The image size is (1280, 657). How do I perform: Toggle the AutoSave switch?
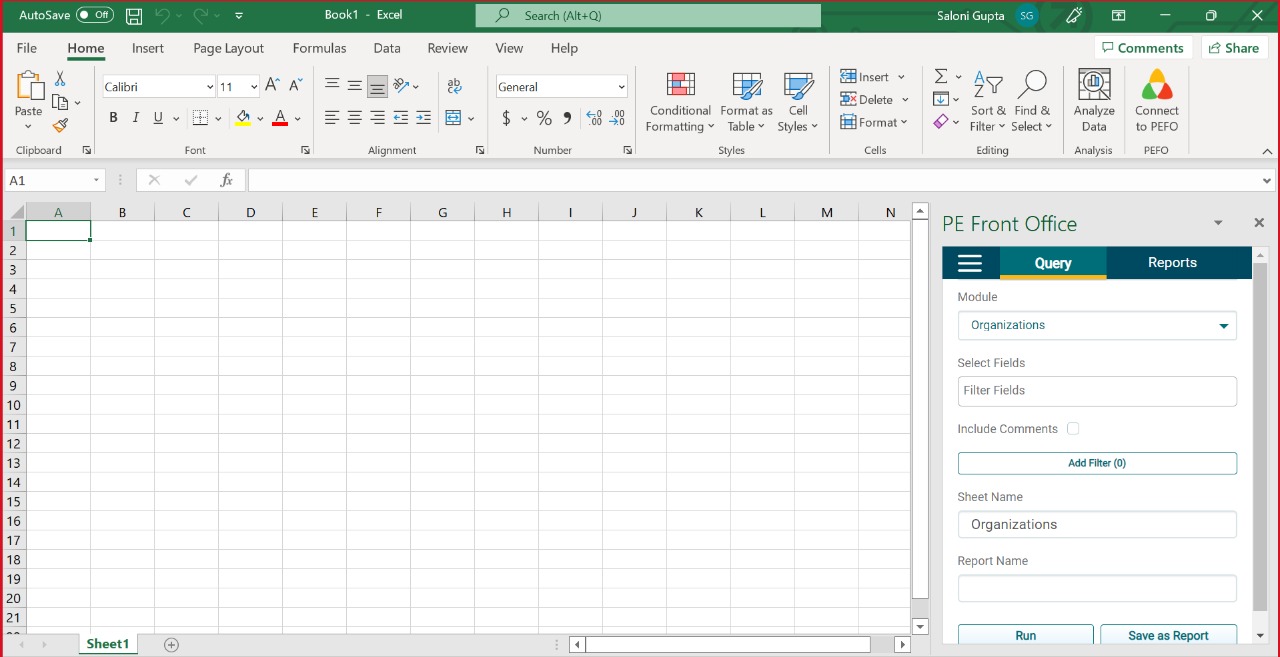(x=94, y=15)
